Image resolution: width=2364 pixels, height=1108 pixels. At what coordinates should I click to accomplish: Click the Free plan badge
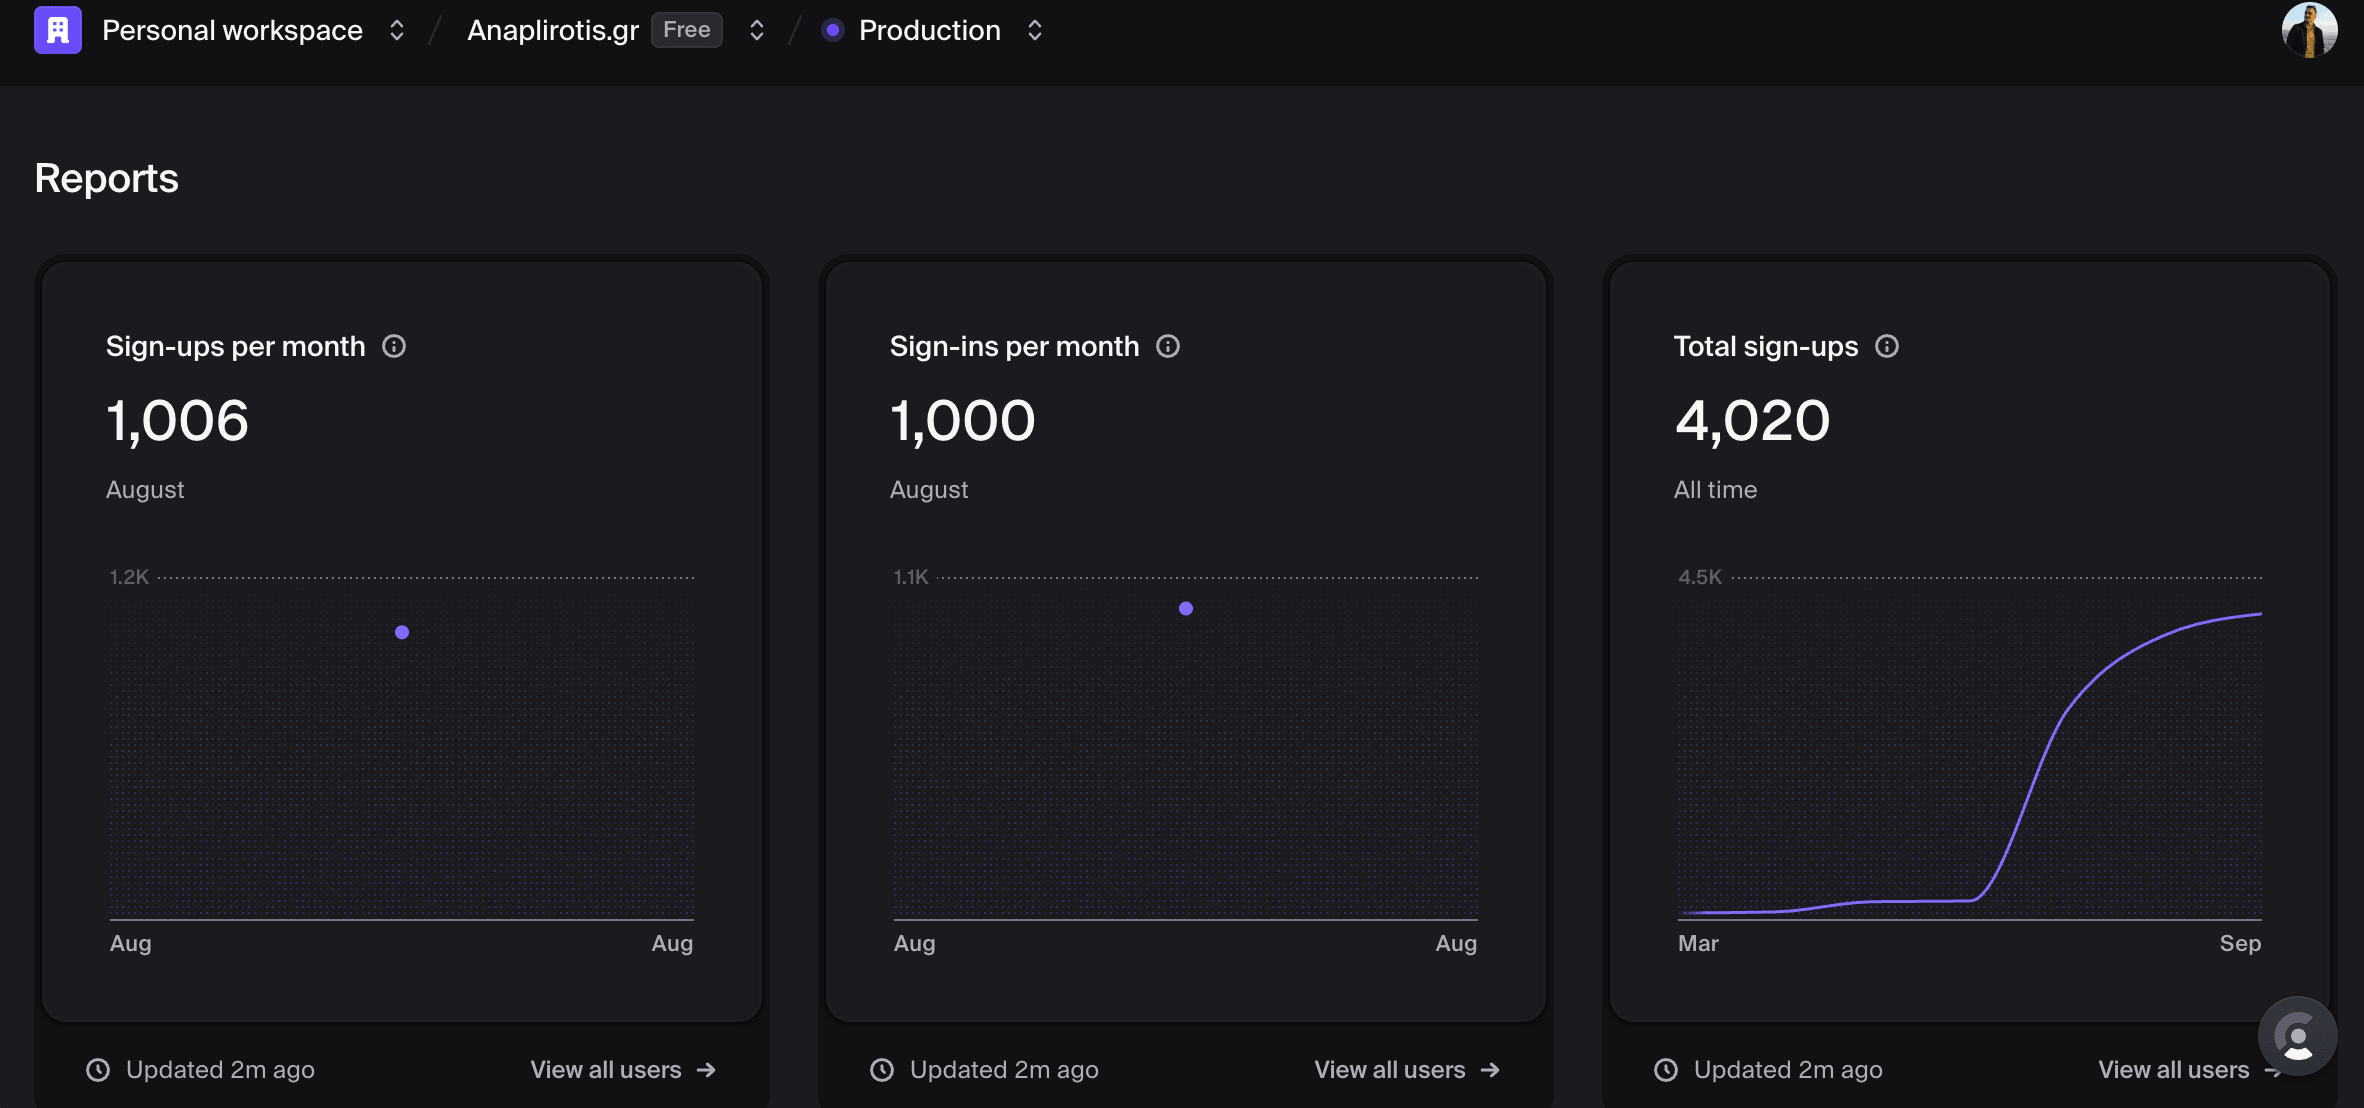pos(686,30)
